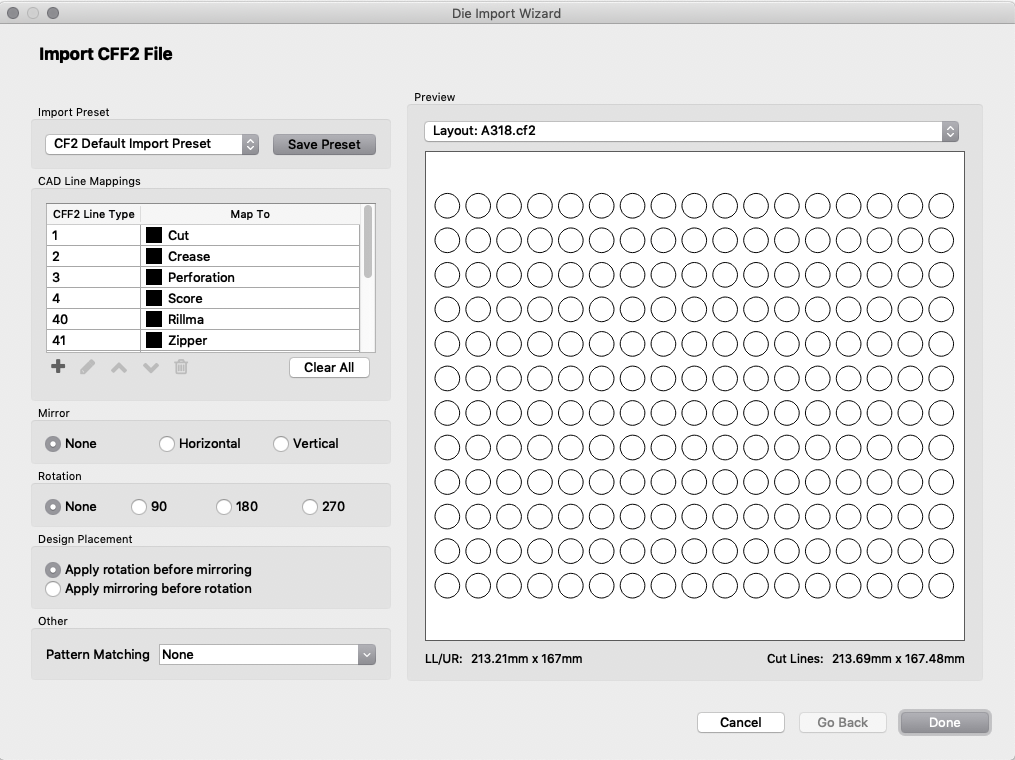Click the move mapping up arrow
This screenshot has height=760, width=1015.
(x=119, y=367)
